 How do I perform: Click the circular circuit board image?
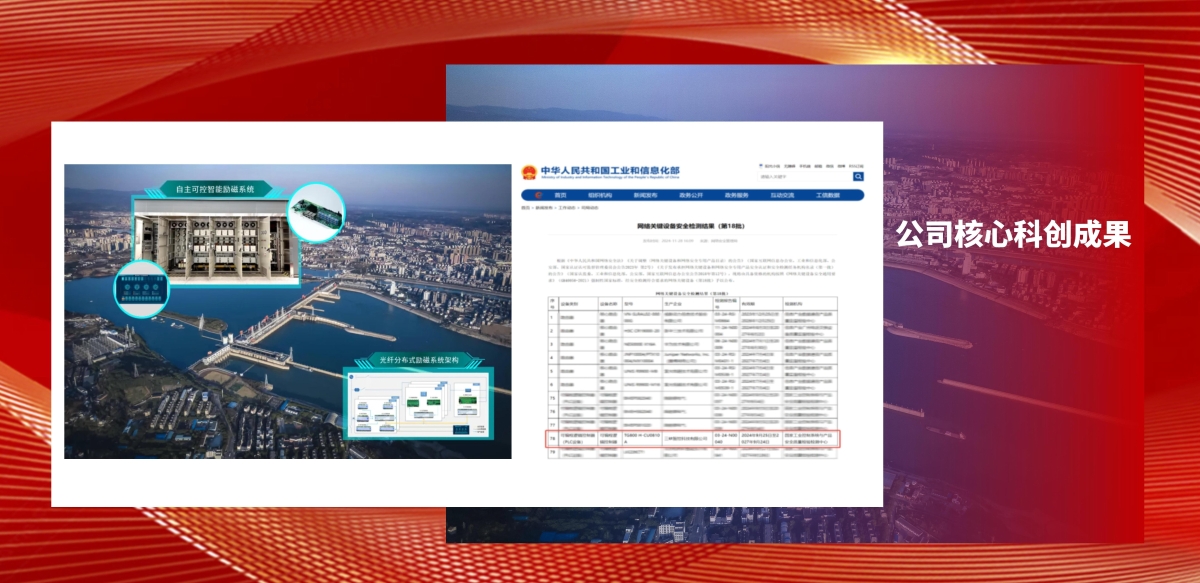coord(316,214)
